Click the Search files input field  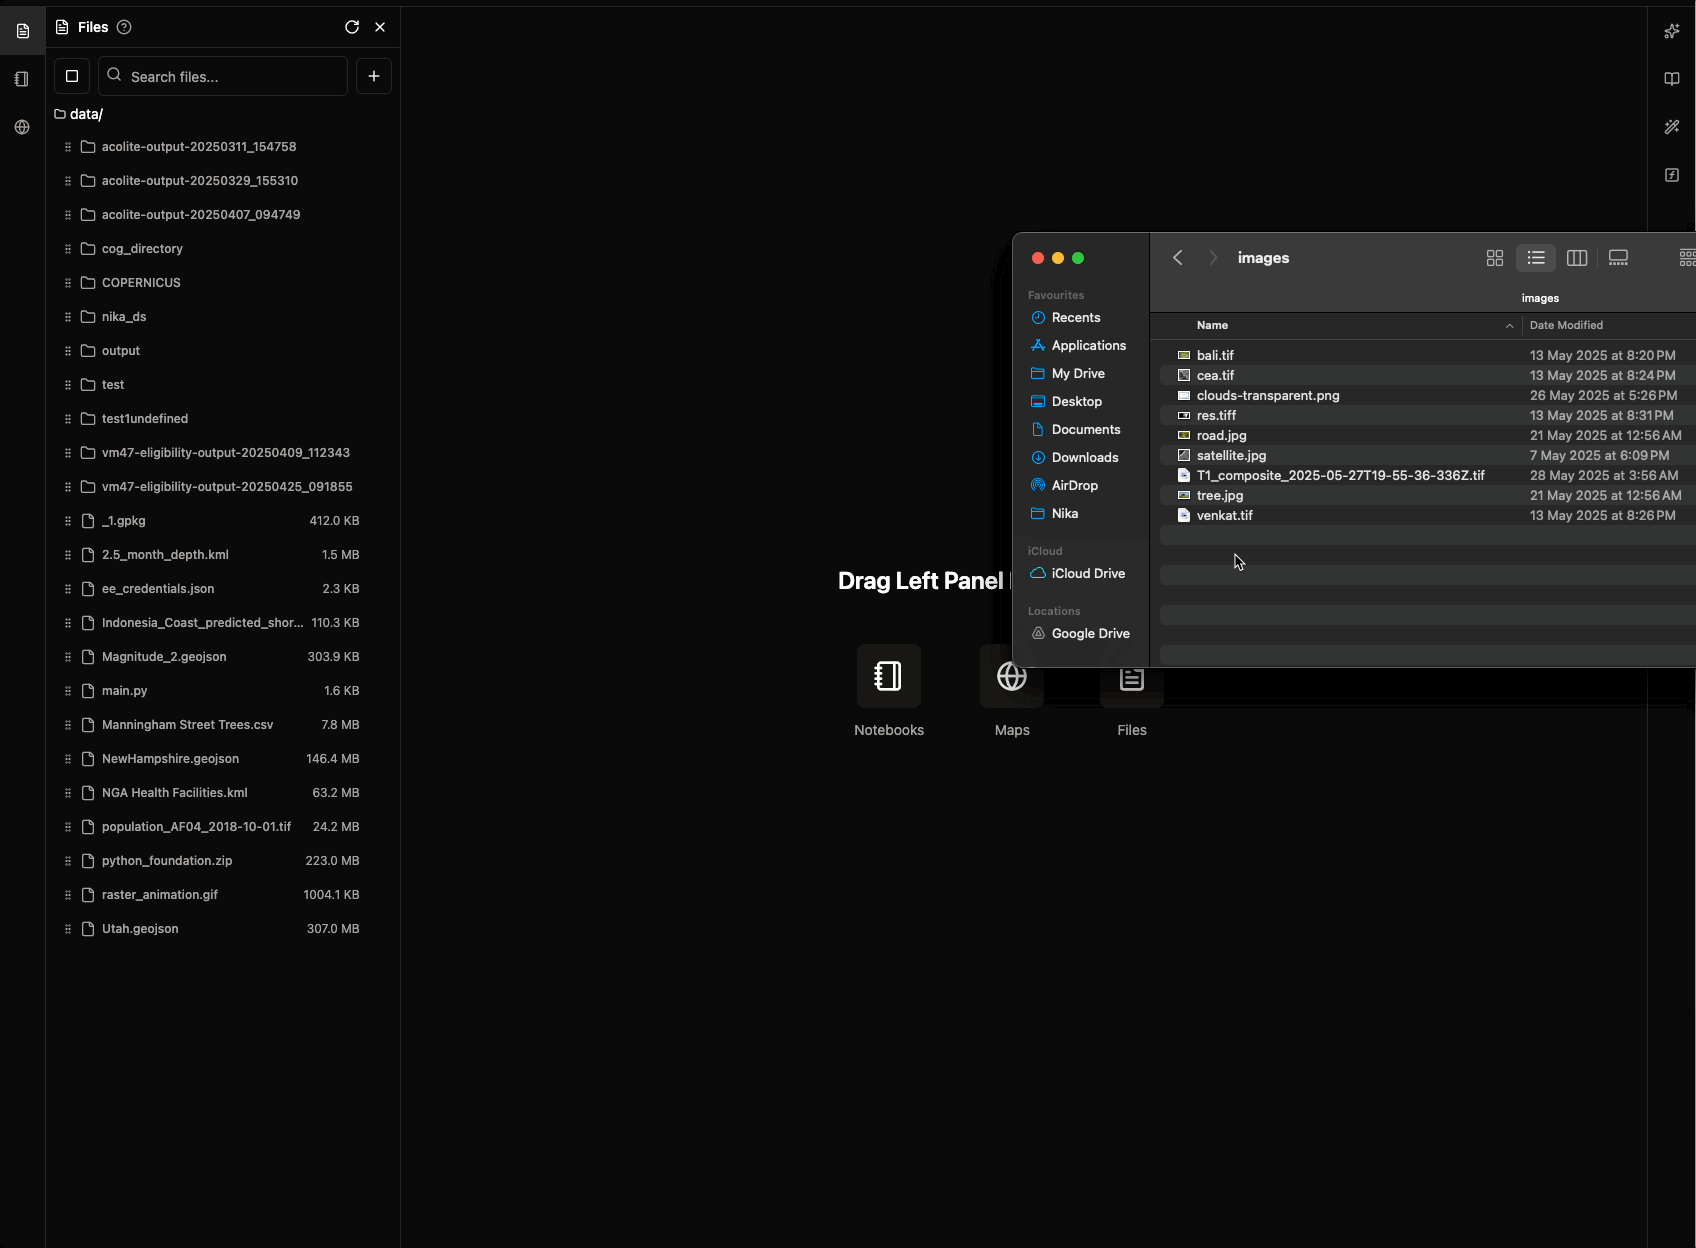pyautogui.click(x=221, y=76)
